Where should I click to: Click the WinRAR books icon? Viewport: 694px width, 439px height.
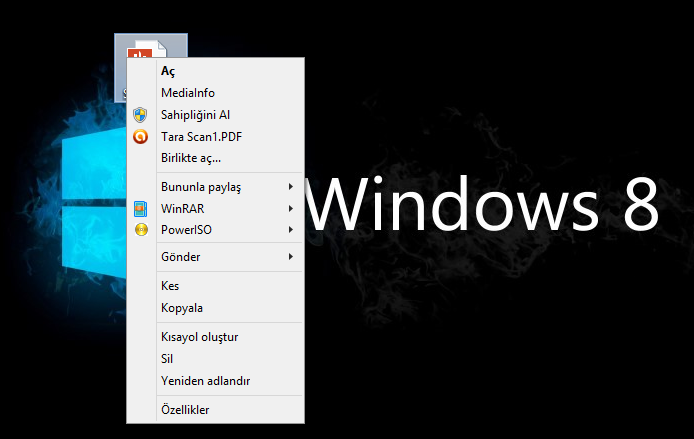click(140, 208)
